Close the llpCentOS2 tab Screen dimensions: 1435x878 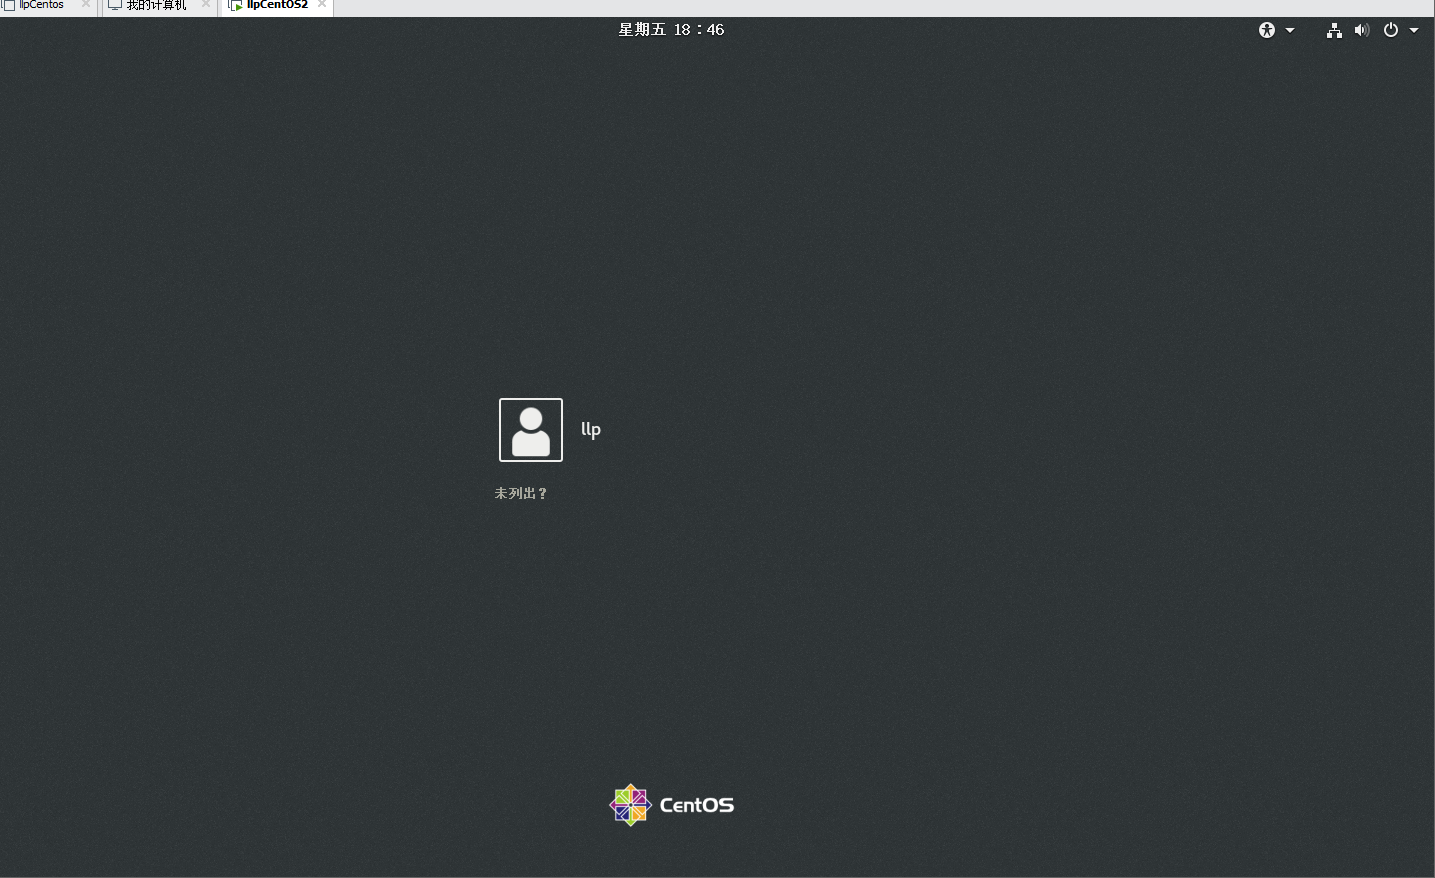click(x=322, y=4)
